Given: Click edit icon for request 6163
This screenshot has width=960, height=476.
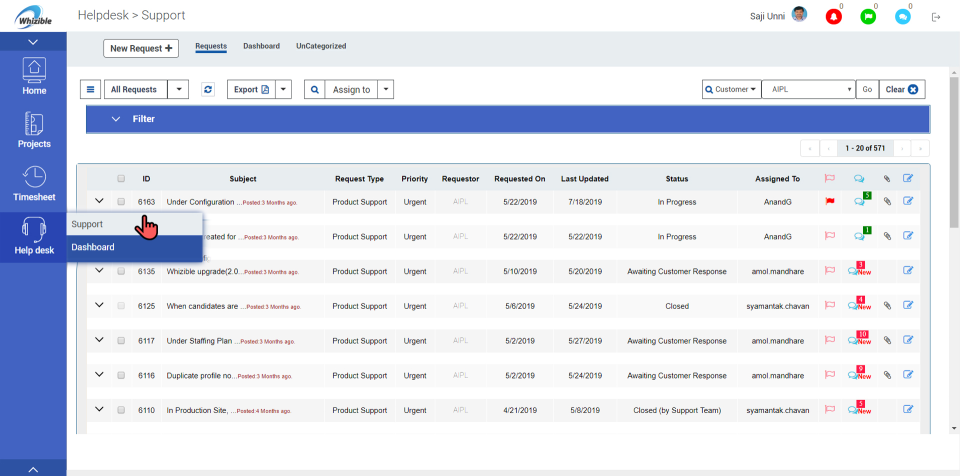Looking at the screenshot, I should point(908,201).
